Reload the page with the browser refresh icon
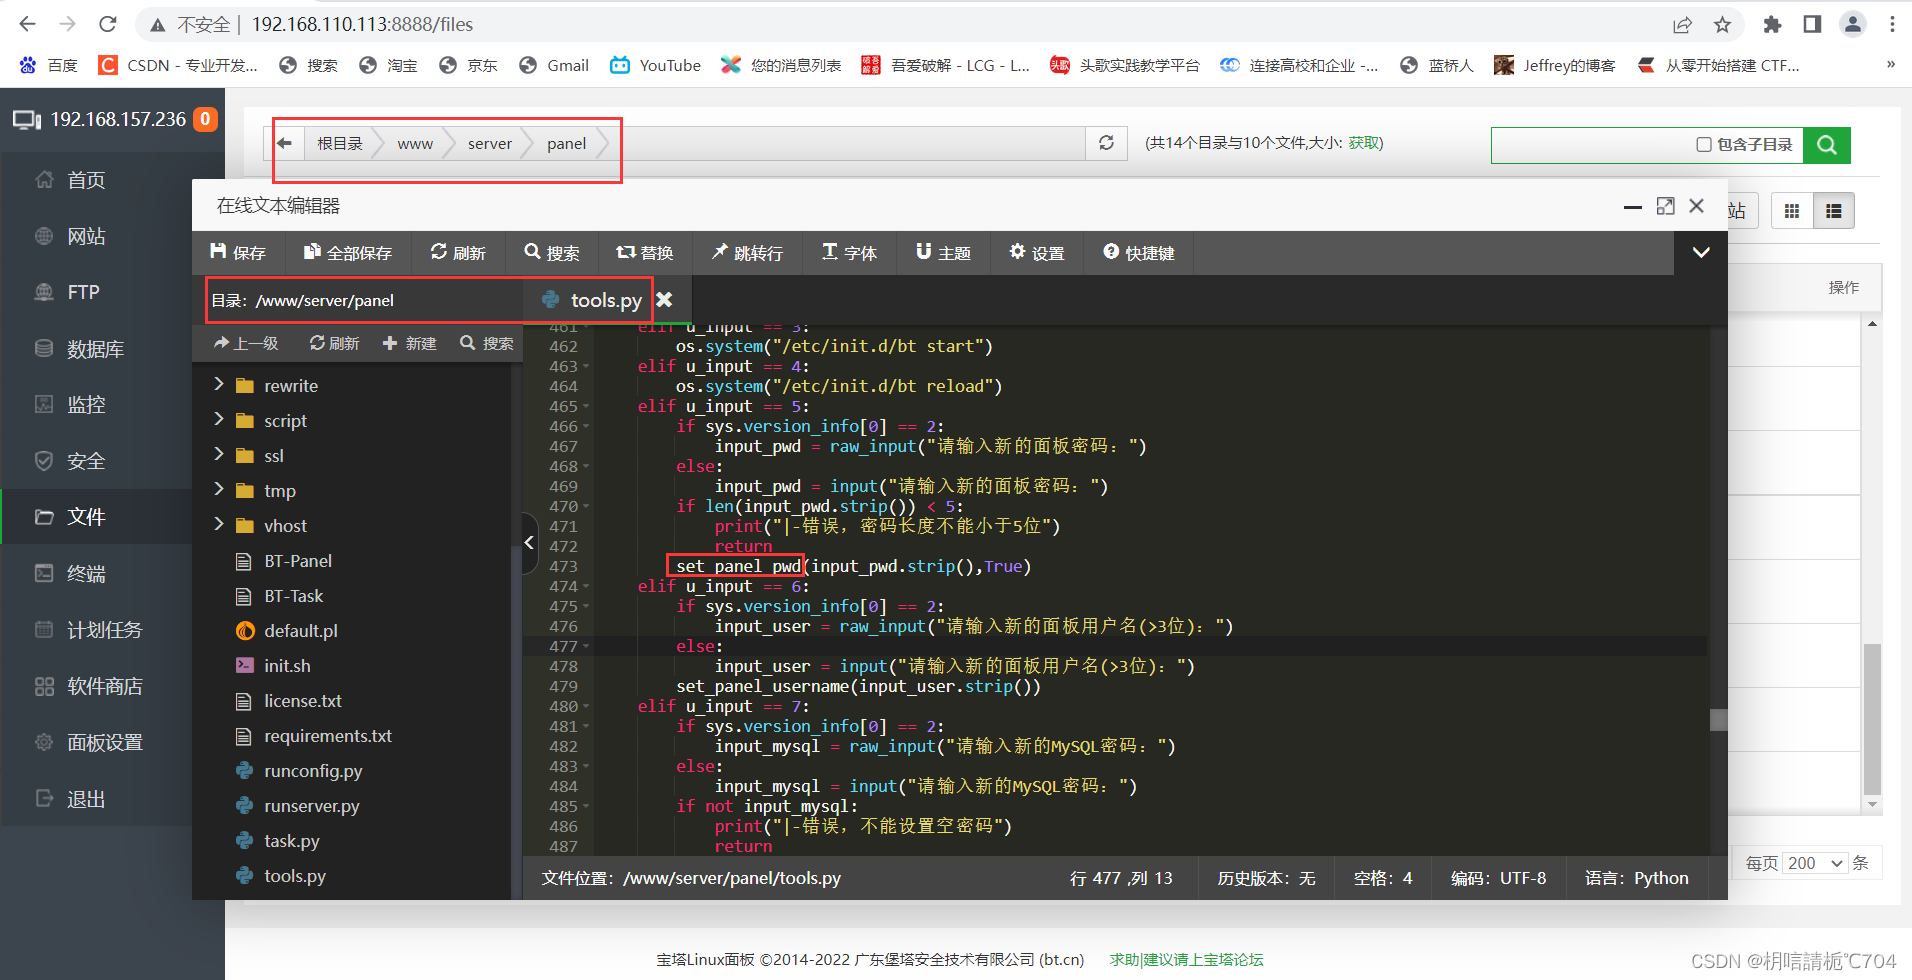1912x980 pixels. click(108, 24)
